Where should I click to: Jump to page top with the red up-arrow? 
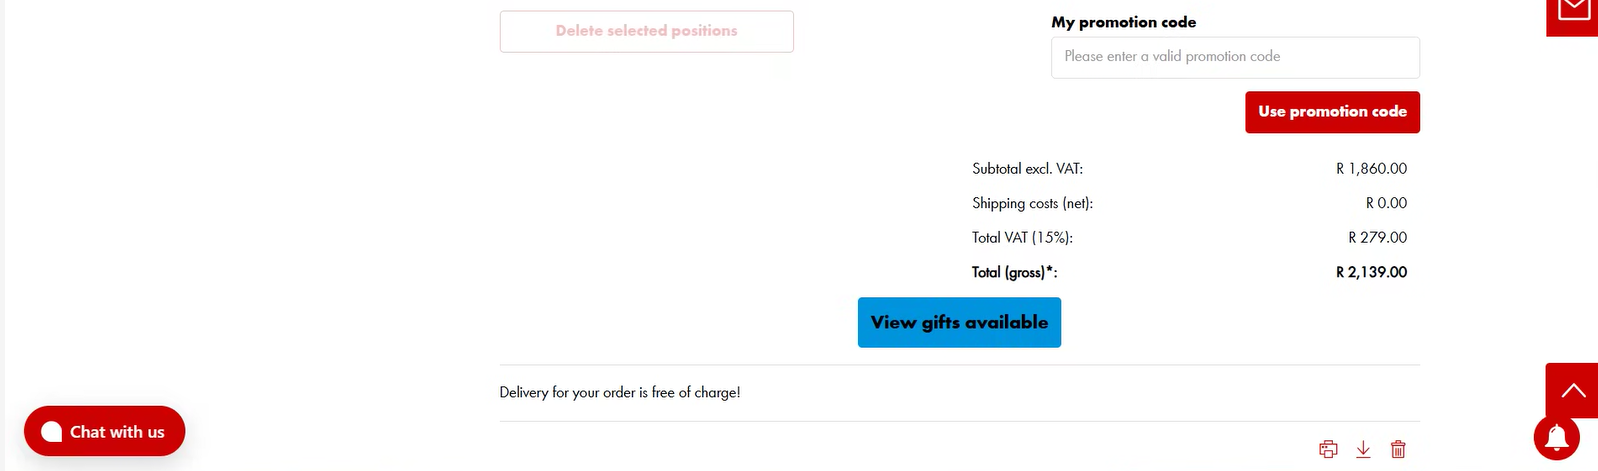pyautogui.click(x=1573, y=390)
